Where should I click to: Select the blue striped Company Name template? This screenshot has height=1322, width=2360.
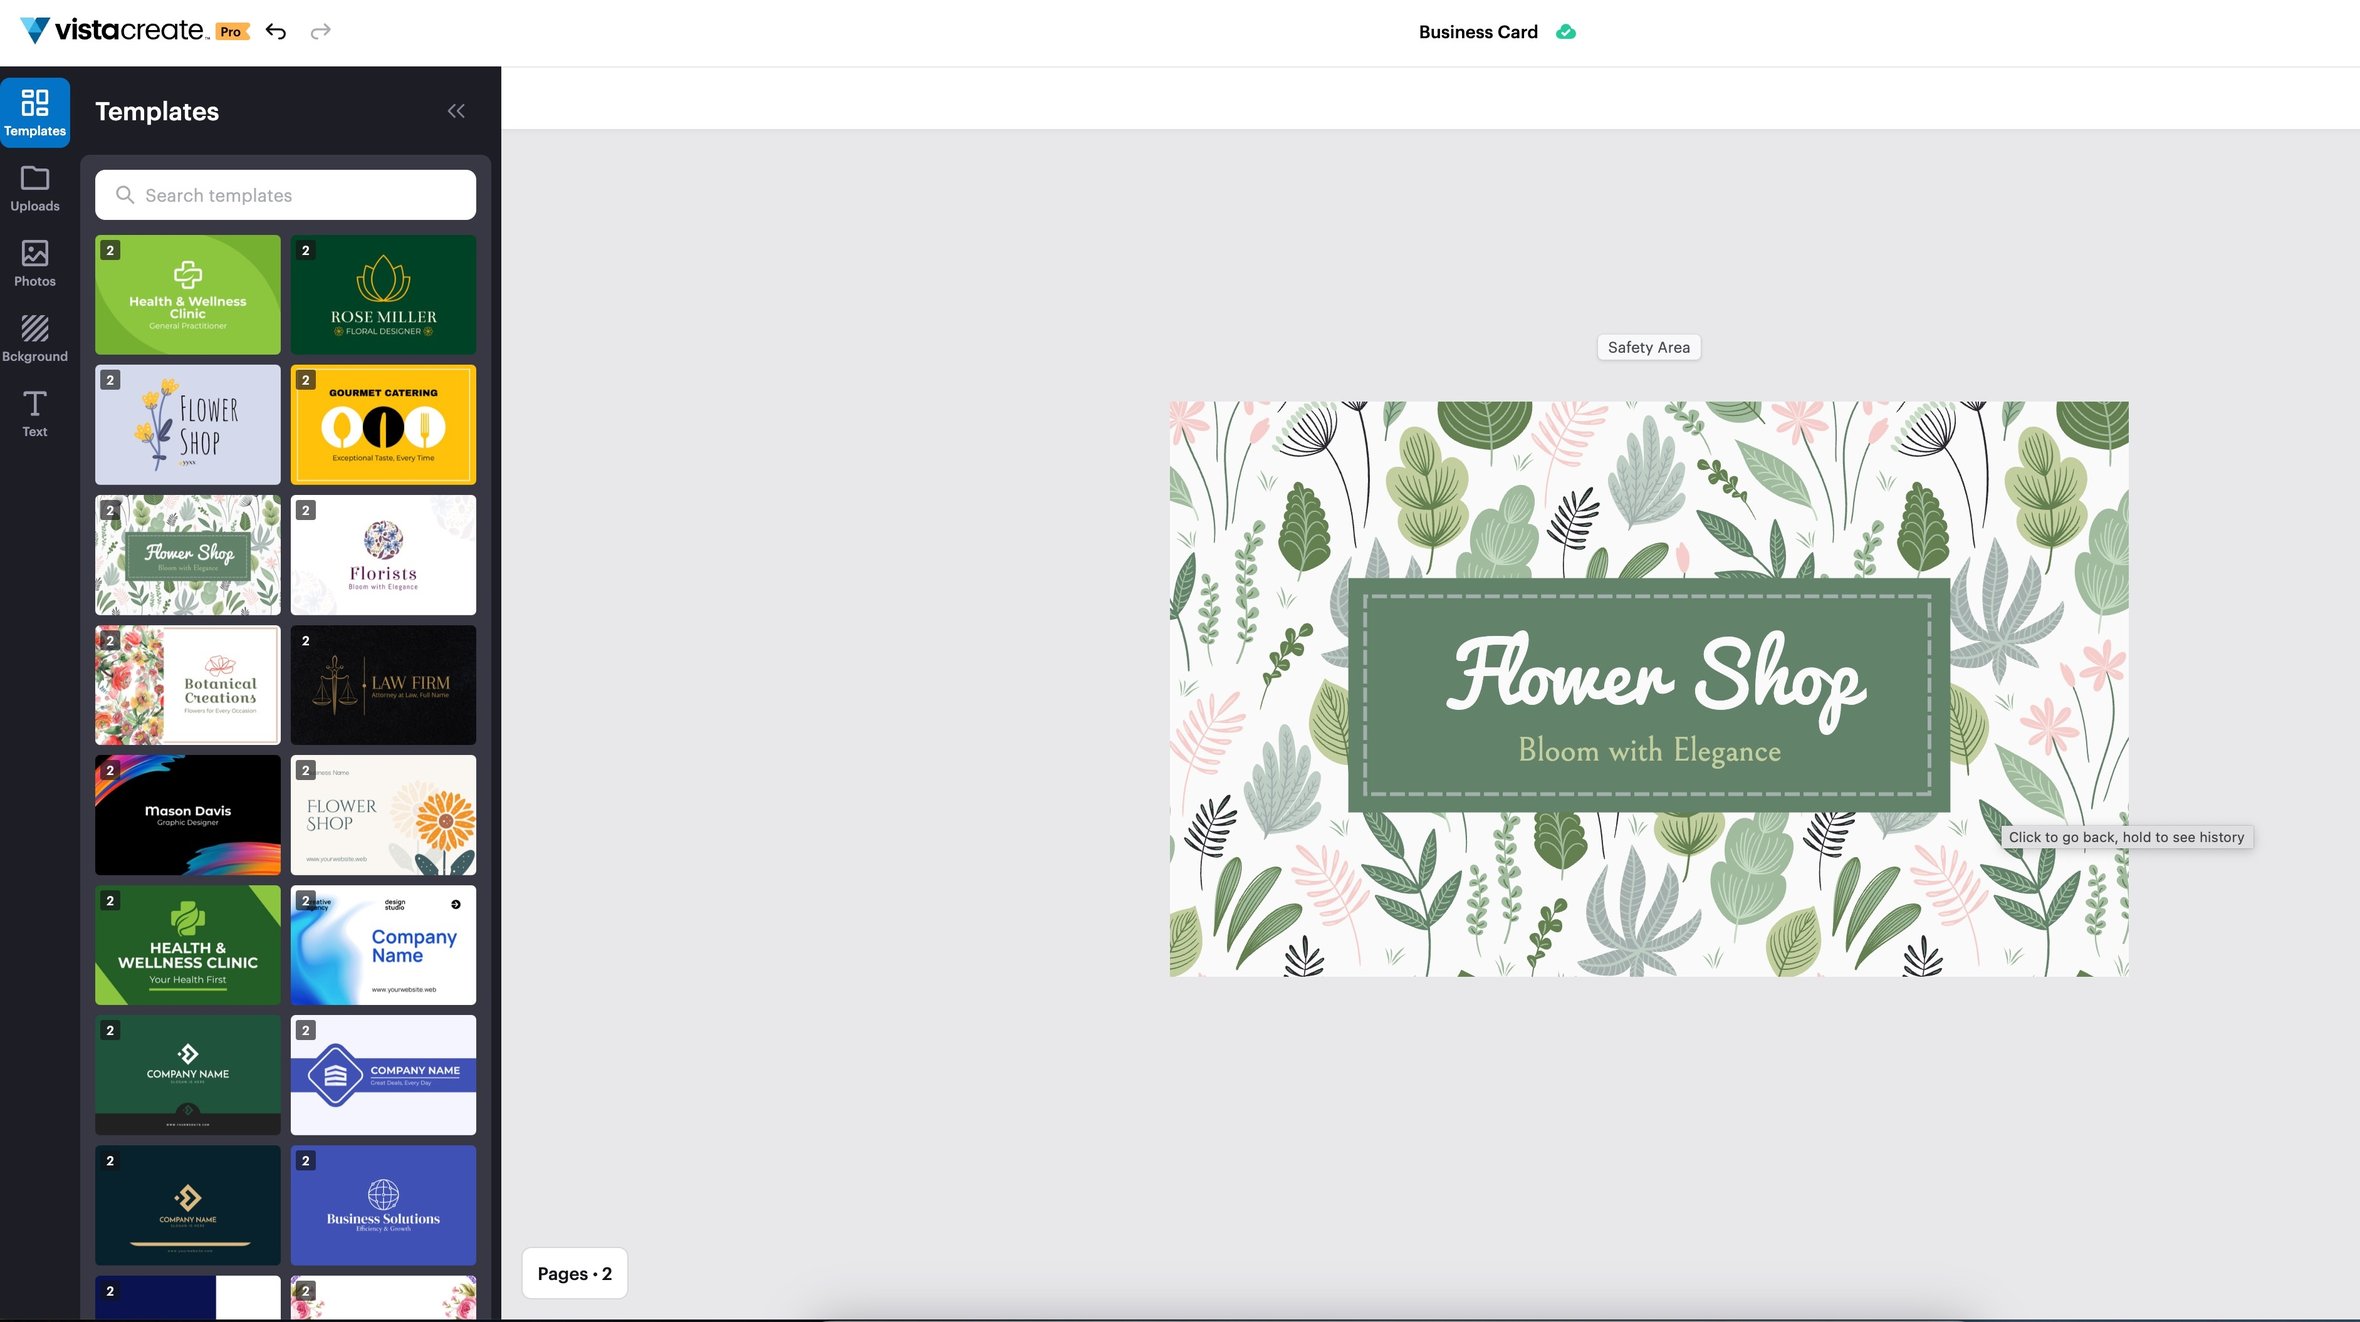(x=383, y=1075)
